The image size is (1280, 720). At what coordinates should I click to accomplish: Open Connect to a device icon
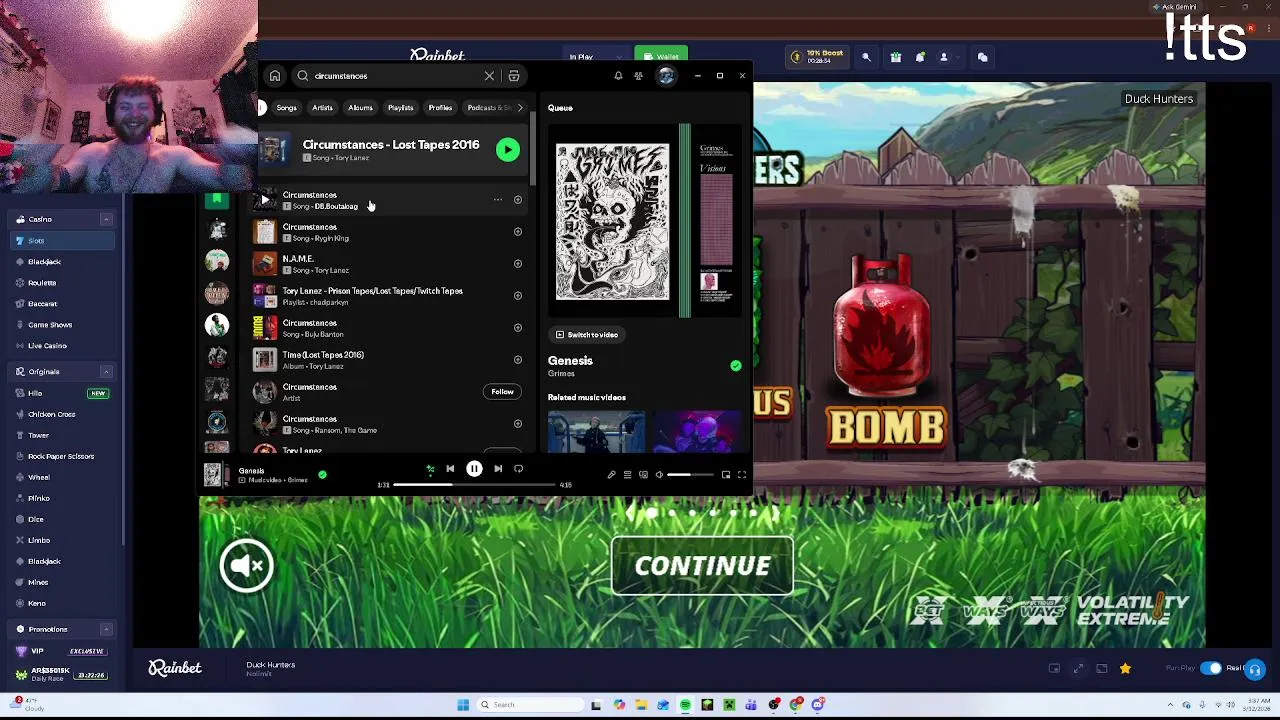(643, 475)
